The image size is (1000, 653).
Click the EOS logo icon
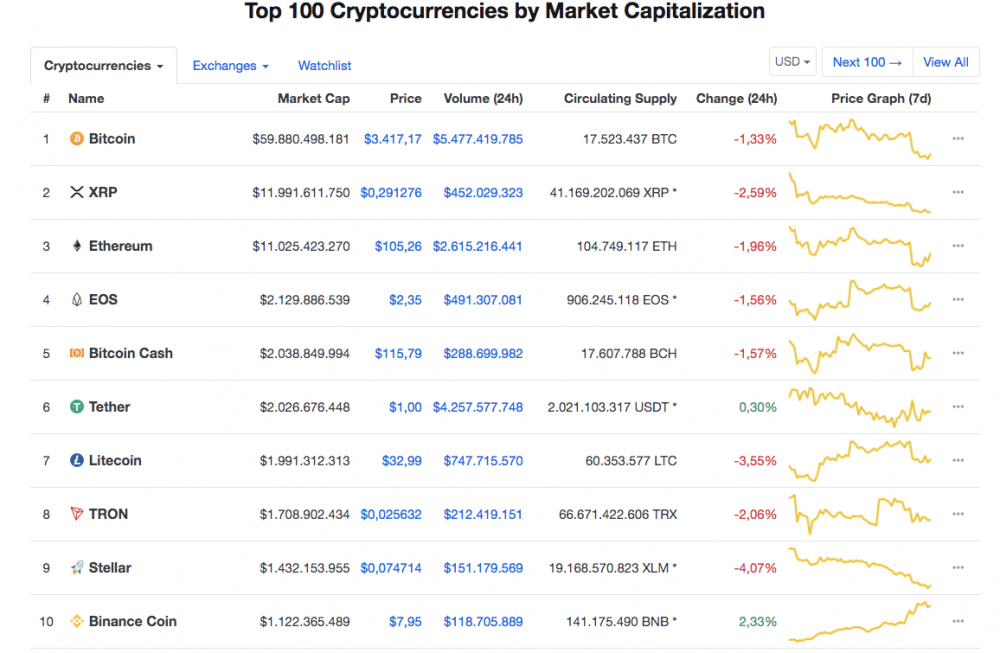coord(76,300)
